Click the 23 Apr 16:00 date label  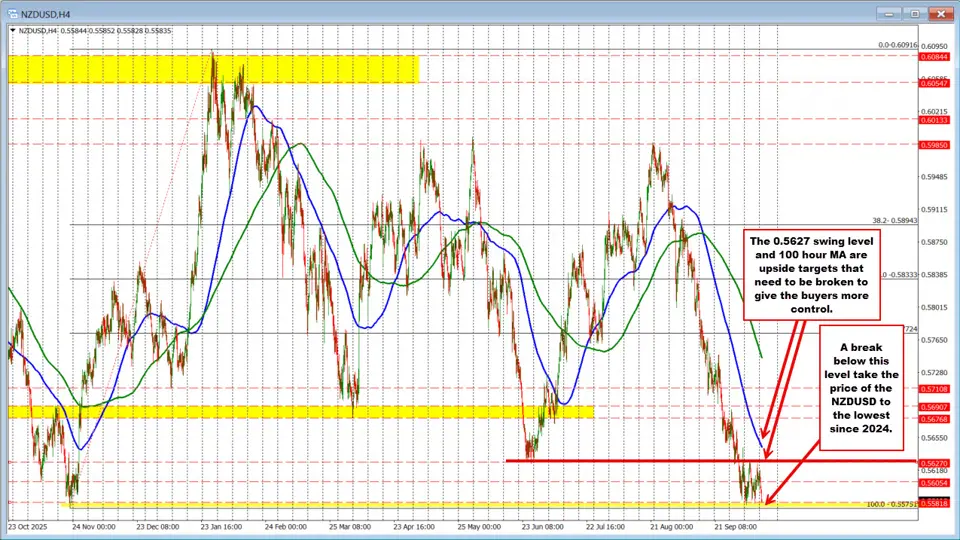(x=414, y=527)
